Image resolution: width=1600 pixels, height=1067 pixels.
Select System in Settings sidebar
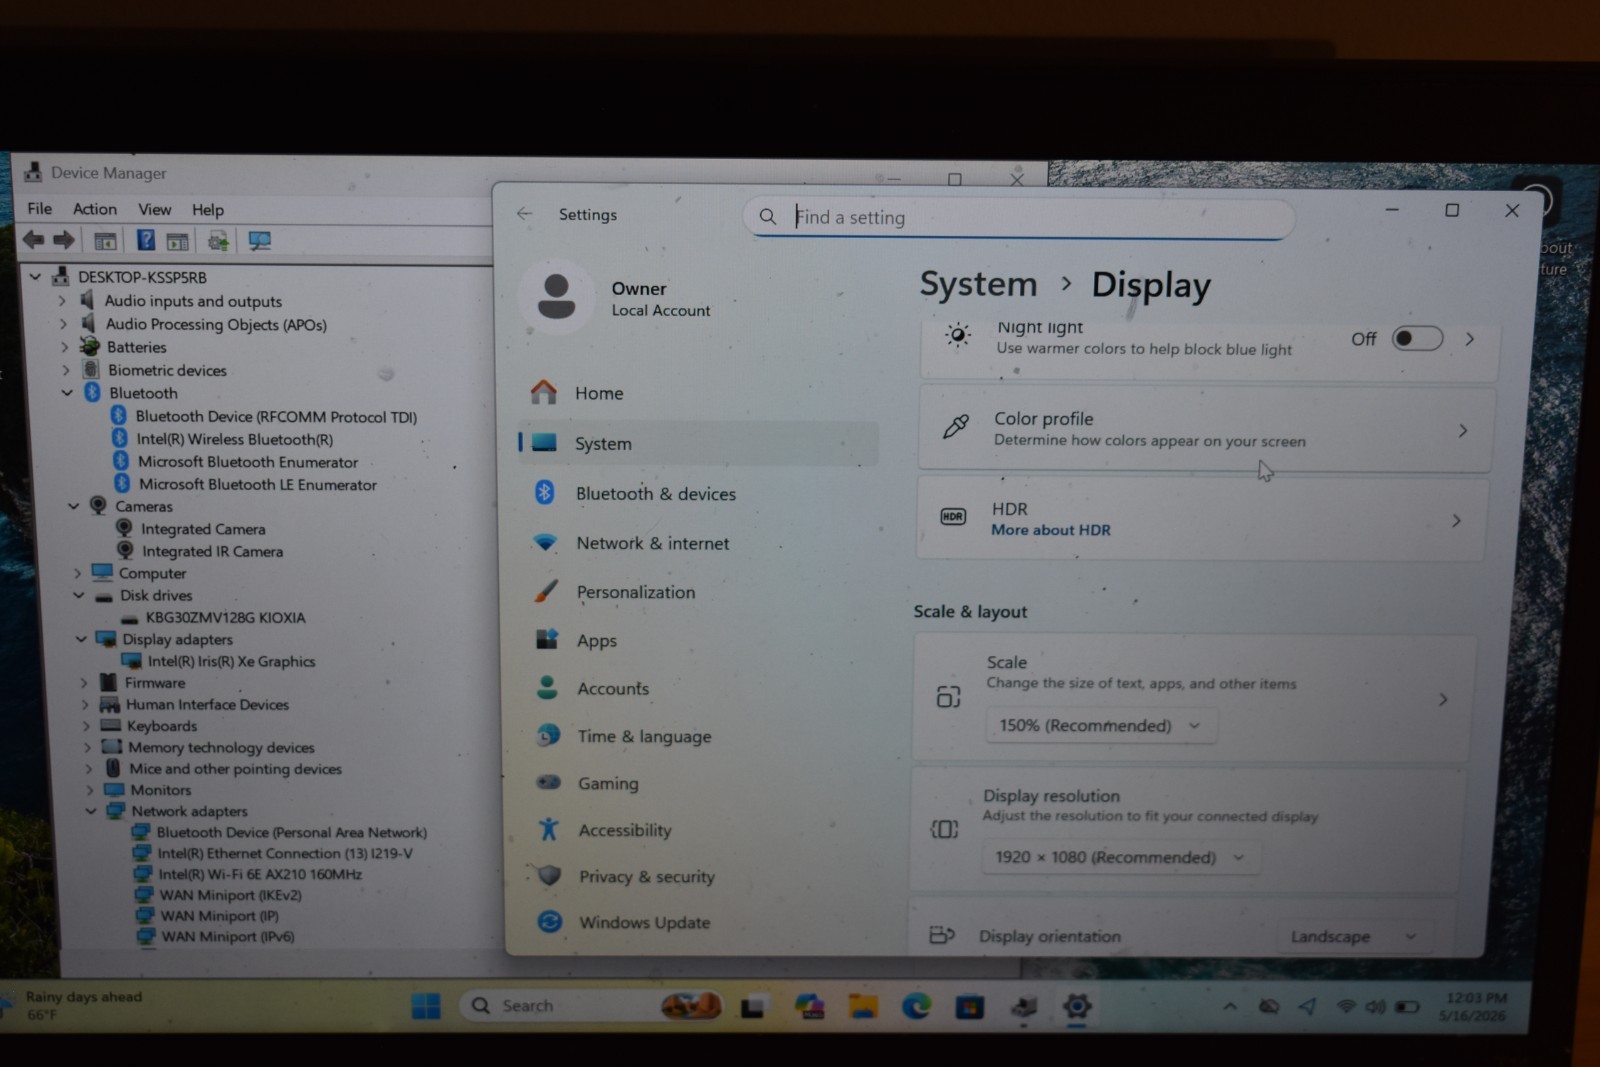pos(698,443)
